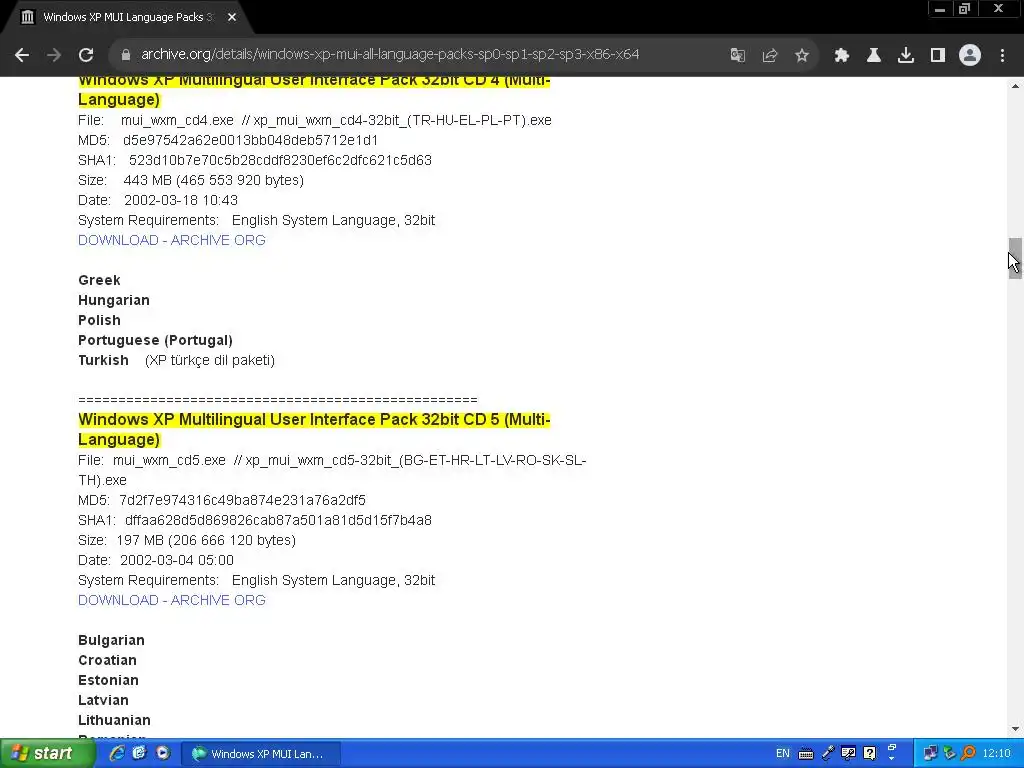The image size is (1024, 768).
Task: Click the language bar keyboard icon
Action: [806, 754]
